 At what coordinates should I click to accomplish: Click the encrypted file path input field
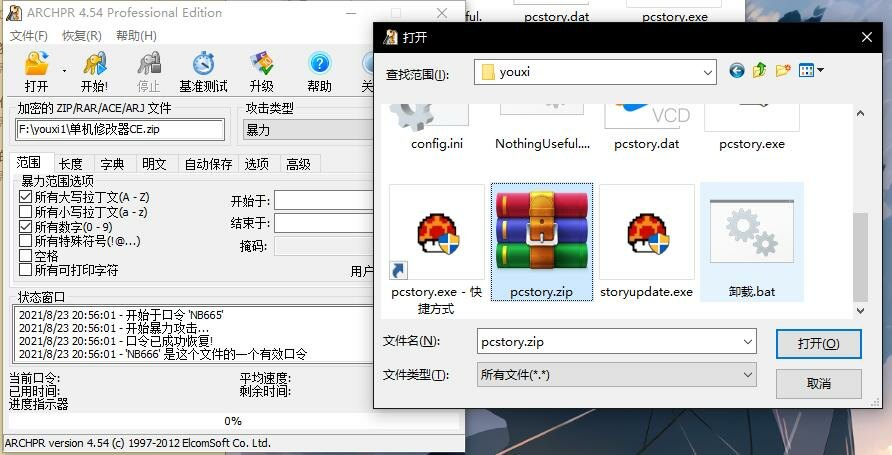point(120,130)
